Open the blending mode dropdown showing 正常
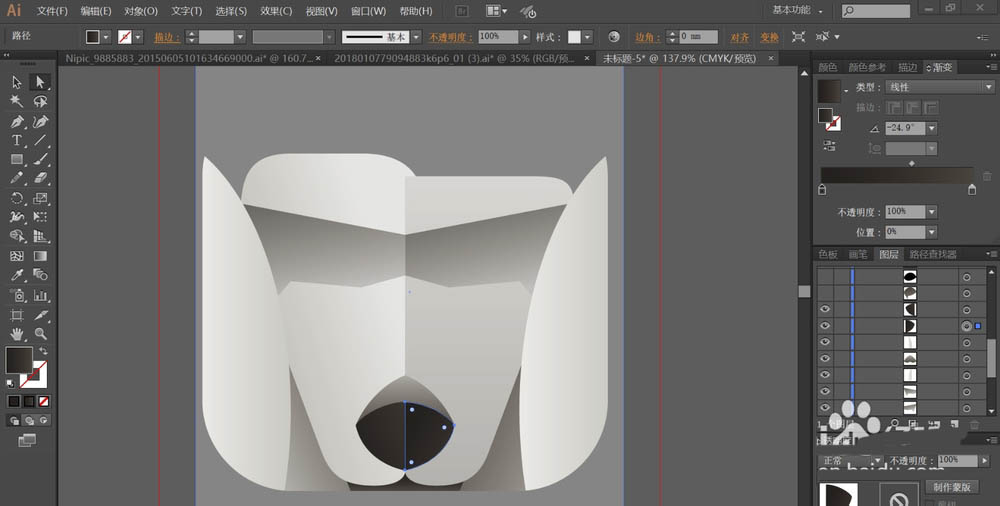Image resolution: width=1000 pixels, height=506 pixels. [x=851, y=460]
